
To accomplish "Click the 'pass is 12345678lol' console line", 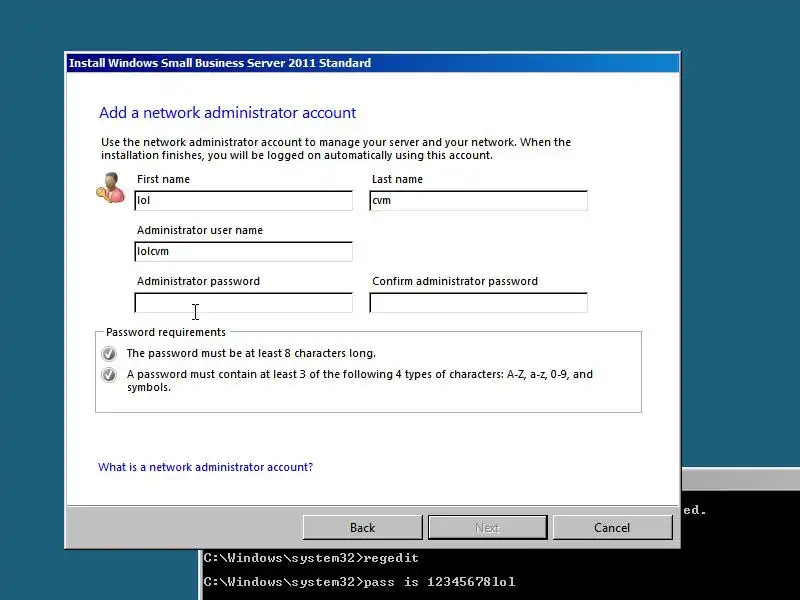I will coord(360,582).
